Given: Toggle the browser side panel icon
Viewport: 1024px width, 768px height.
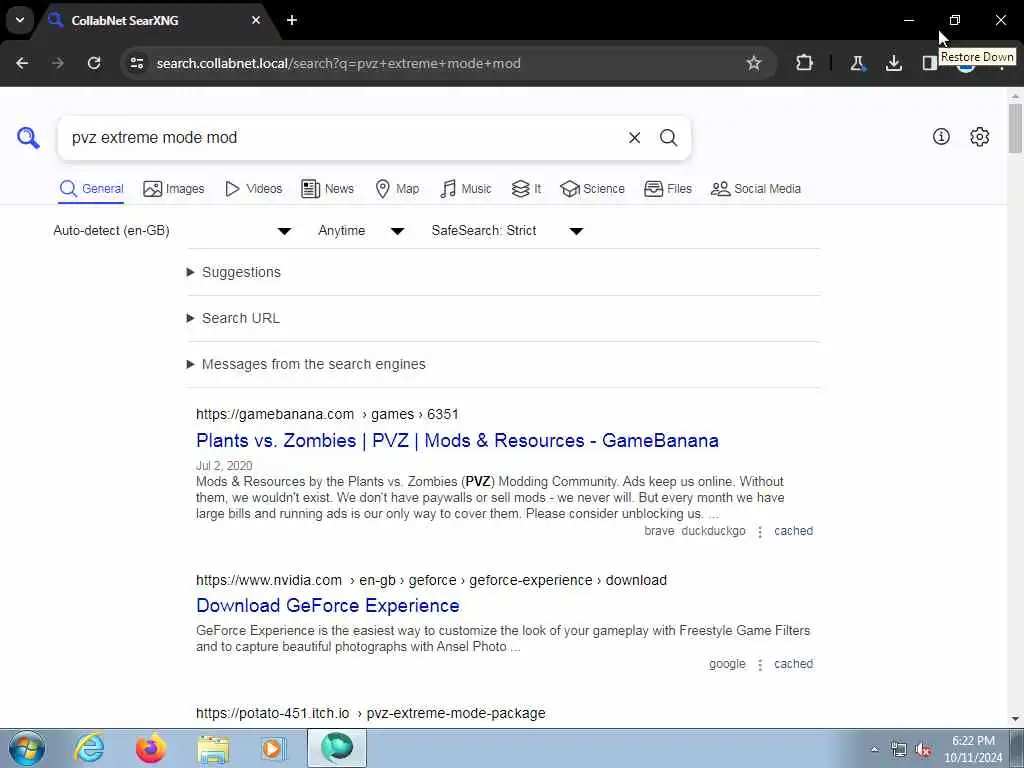Looking at the screenshot, I should [x=929, y=63].
